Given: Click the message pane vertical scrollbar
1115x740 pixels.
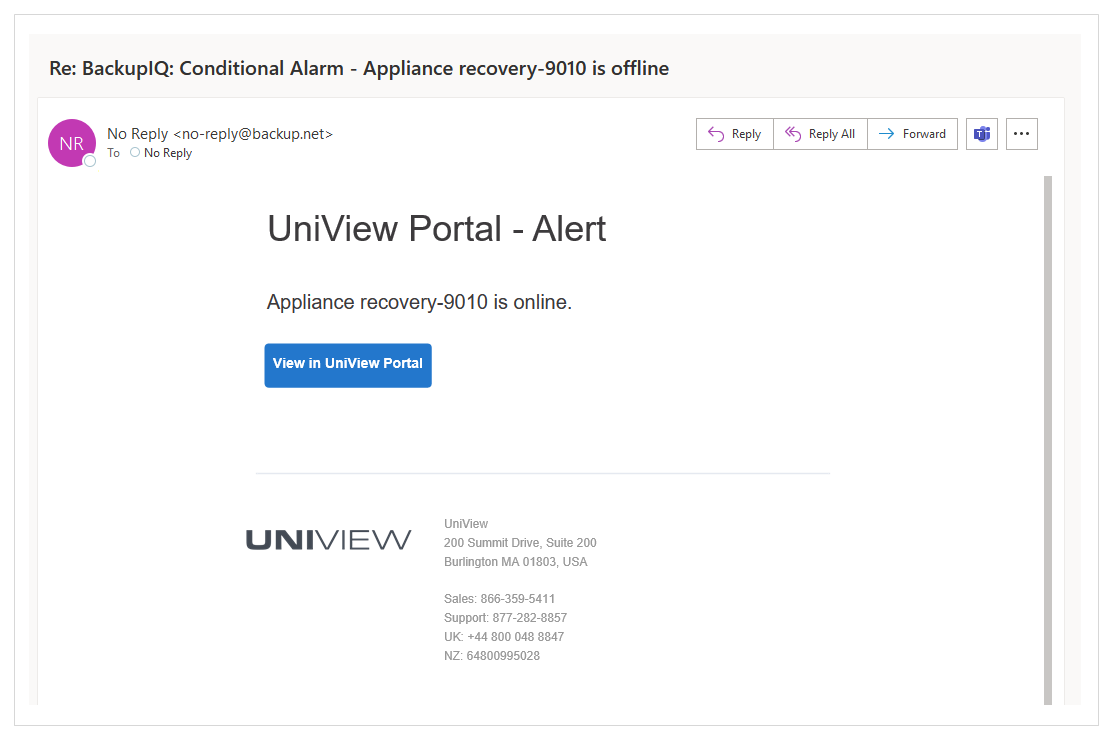Looking at the screenshot, I should click(1047, 440).
